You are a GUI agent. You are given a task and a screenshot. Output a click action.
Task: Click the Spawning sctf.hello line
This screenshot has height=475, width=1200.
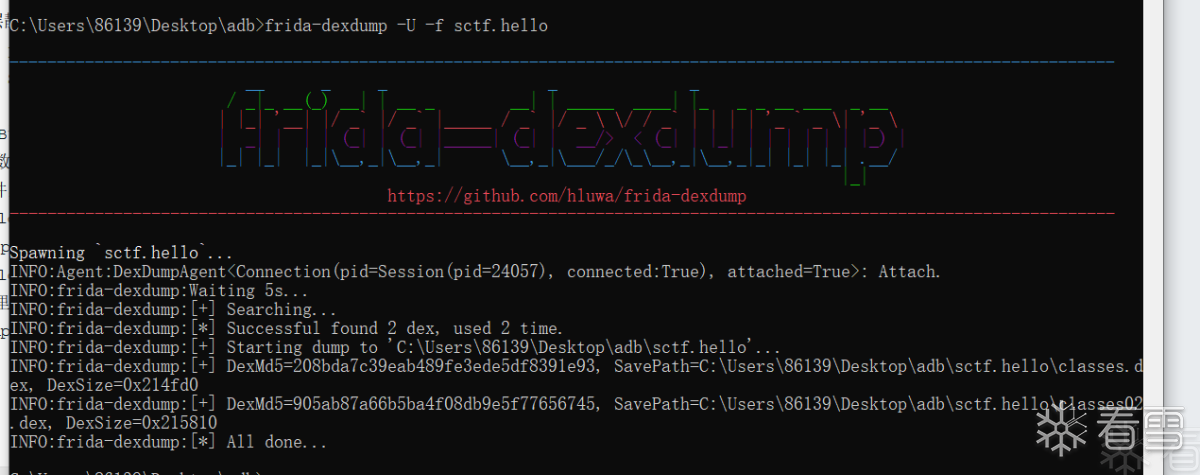(121, 253)
